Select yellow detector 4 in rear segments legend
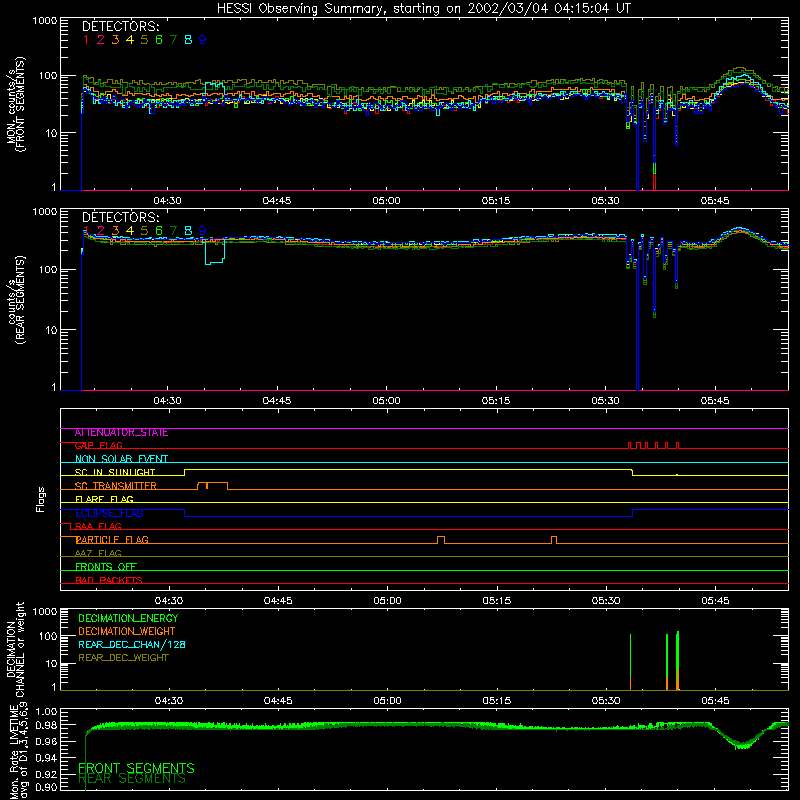Viewport: 800px width, 800px height. [130, 231]
